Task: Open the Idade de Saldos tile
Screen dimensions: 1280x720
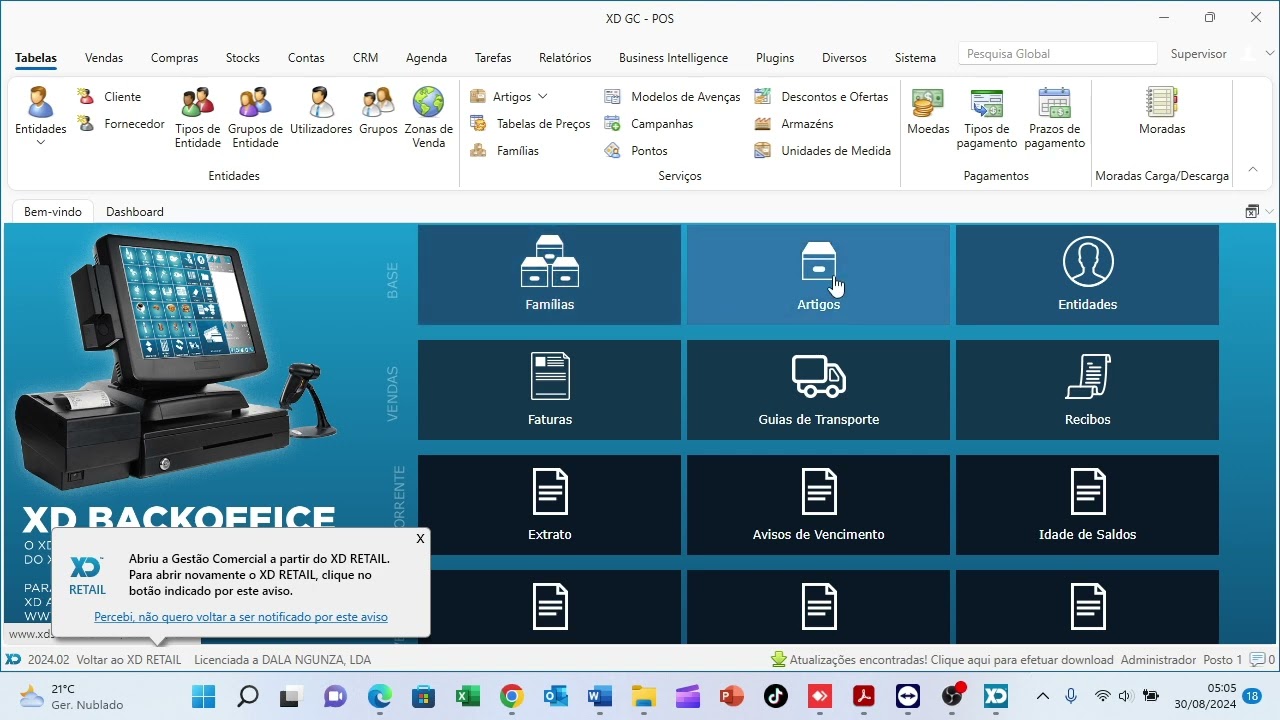Action: 1087,505
